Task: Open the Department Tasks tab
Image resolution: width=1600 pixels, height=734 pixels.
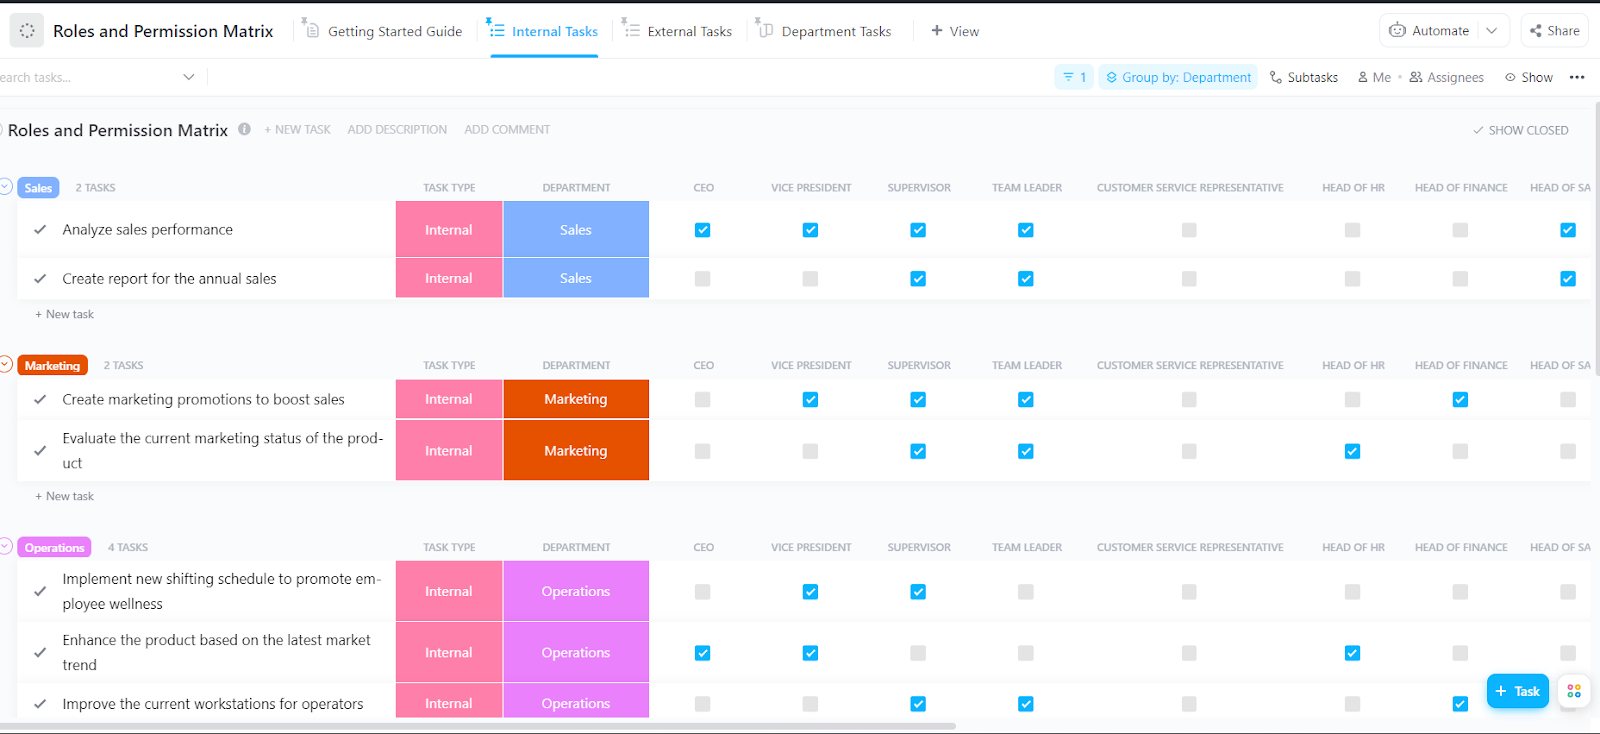Action: point(825,31)
